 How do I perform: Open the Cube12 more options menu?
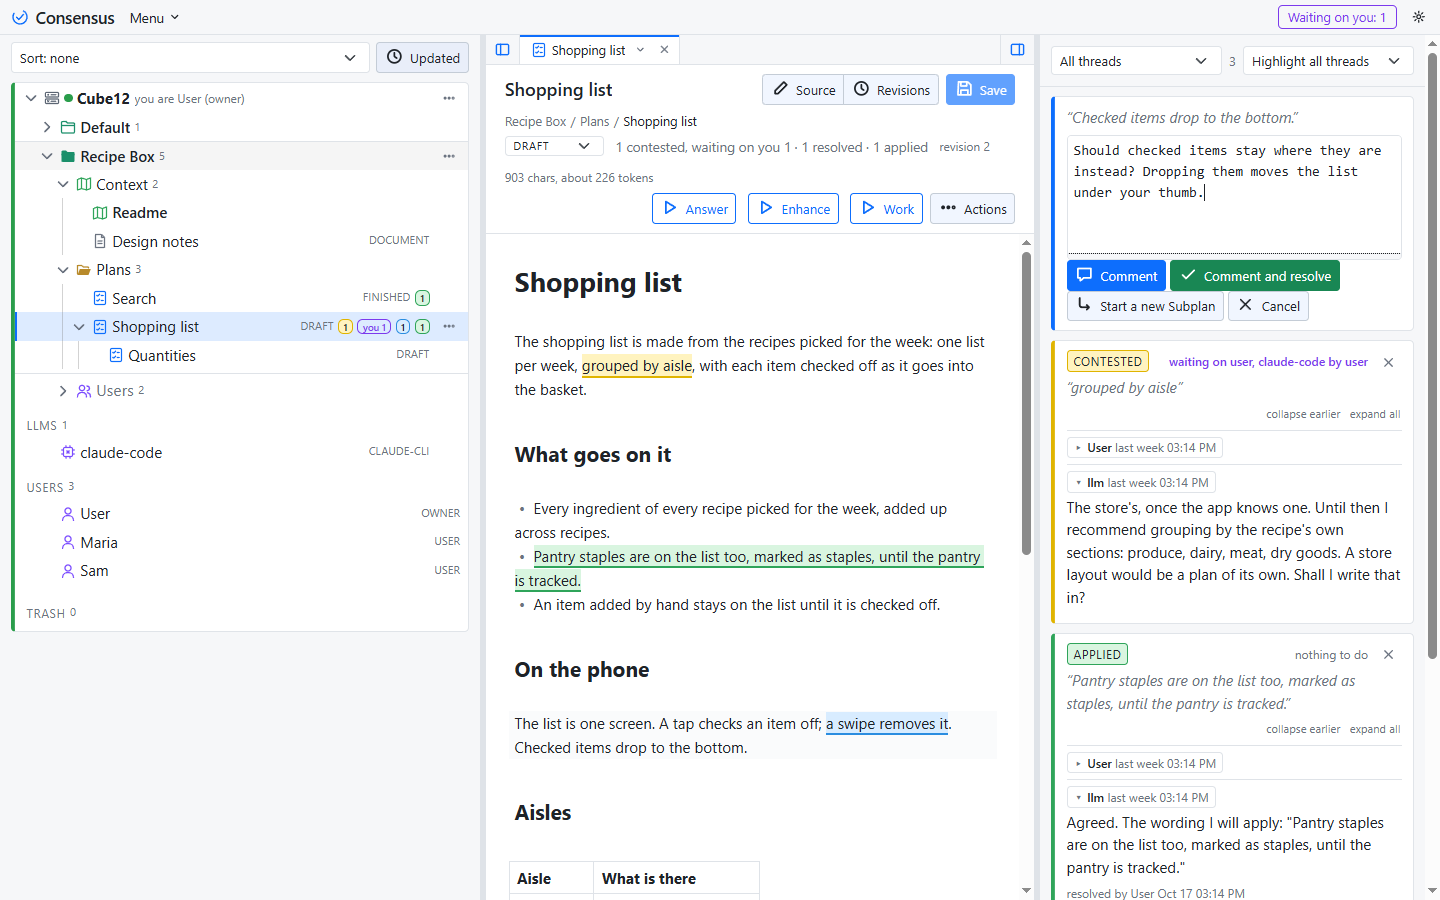449,98
